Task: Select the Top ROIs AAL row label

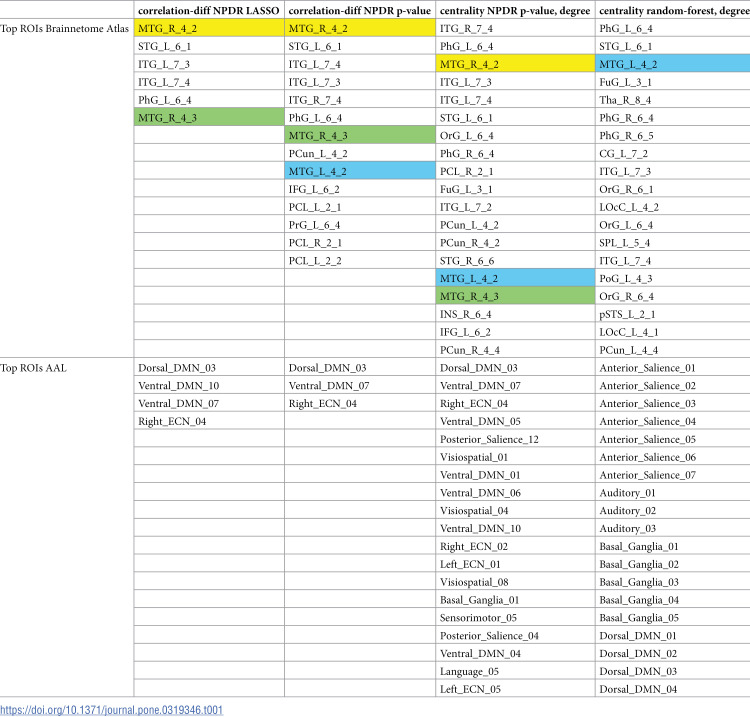Action: tap(33, 368)
